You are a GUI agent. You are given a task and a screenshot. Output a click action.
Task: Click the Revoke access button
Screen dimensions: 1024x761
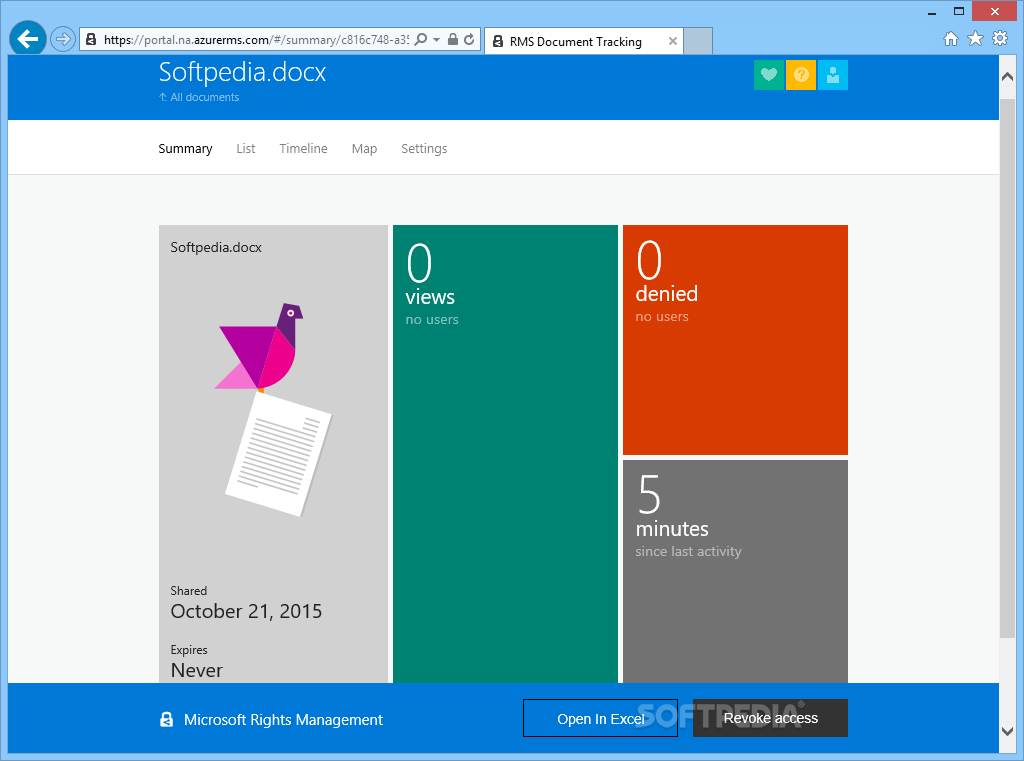coord(771,718)
